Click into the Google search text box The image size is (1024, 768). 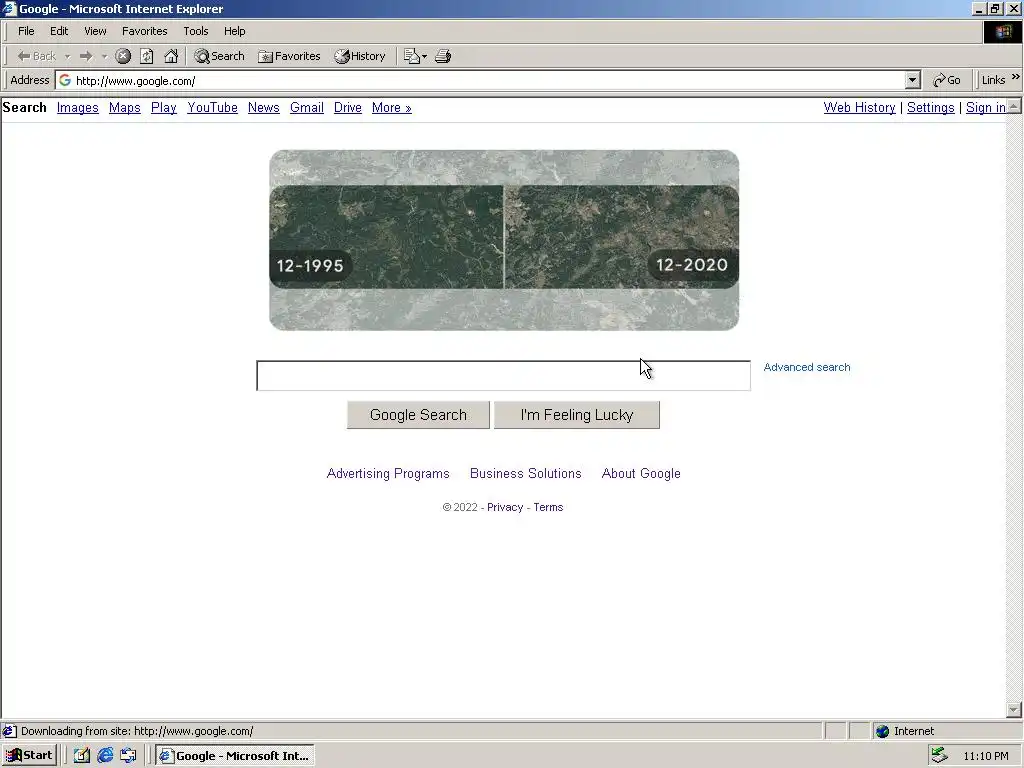pos(504,376)
